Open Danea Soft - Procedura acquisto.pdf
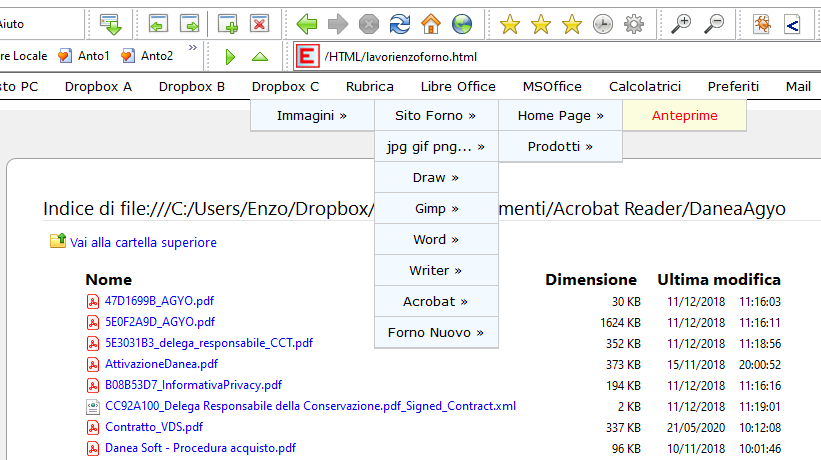Image resolution: width=821 pixels, height=460 pixels. pos(200,448)
